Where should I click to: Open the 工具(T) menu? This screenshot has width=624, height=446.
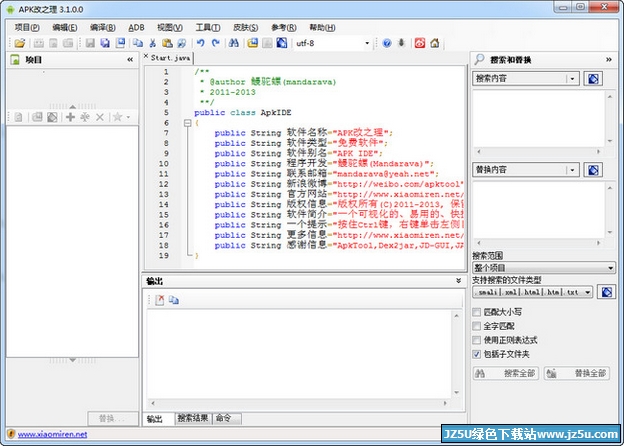[x=208, y=27]
